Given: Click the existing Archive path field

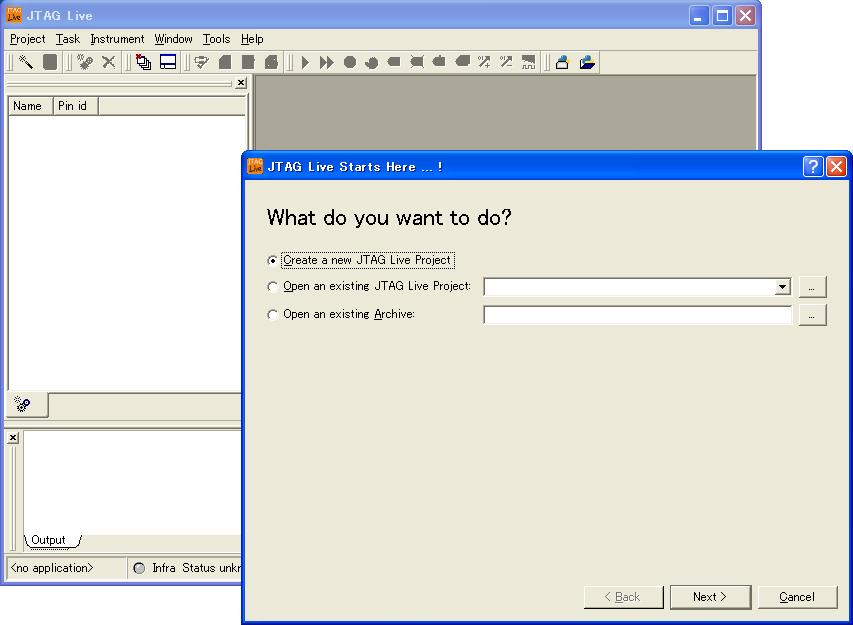Looking at the screenshot, I should (x=638, y=315).
